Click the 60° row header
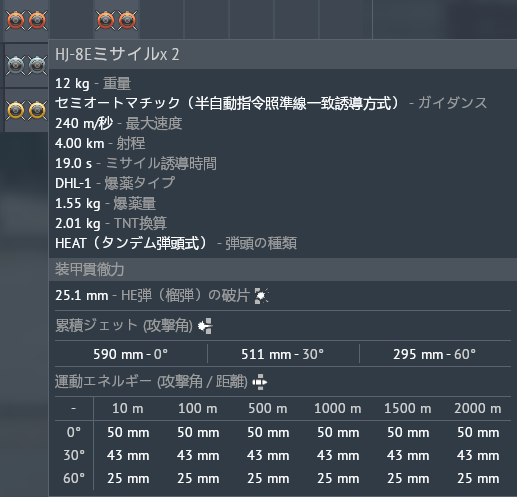The height and width of the screenshot is (497, 517). (x=74, y=478)
